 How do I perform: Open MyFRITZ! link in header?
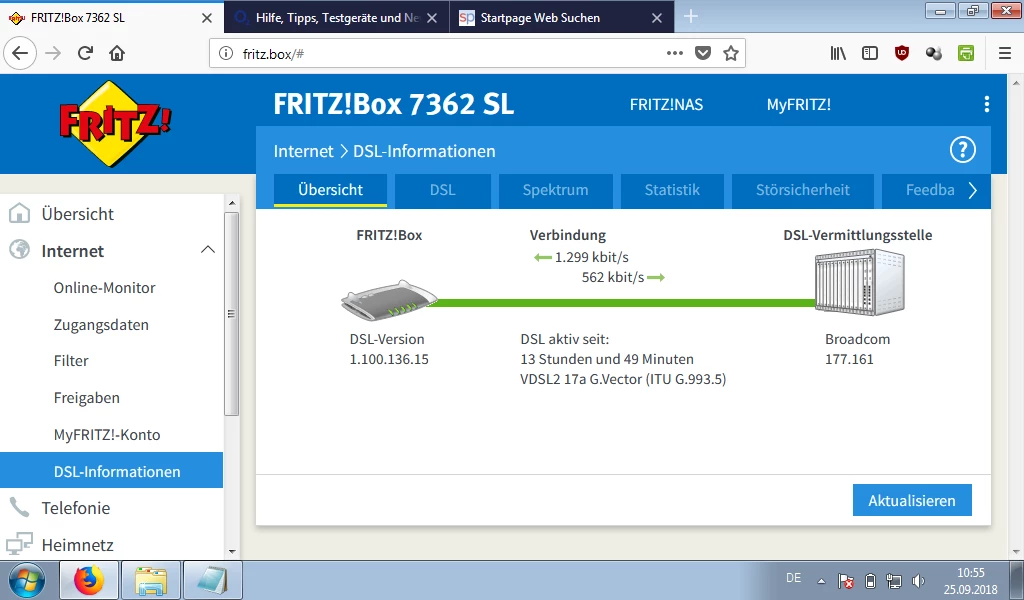(799, 104)
